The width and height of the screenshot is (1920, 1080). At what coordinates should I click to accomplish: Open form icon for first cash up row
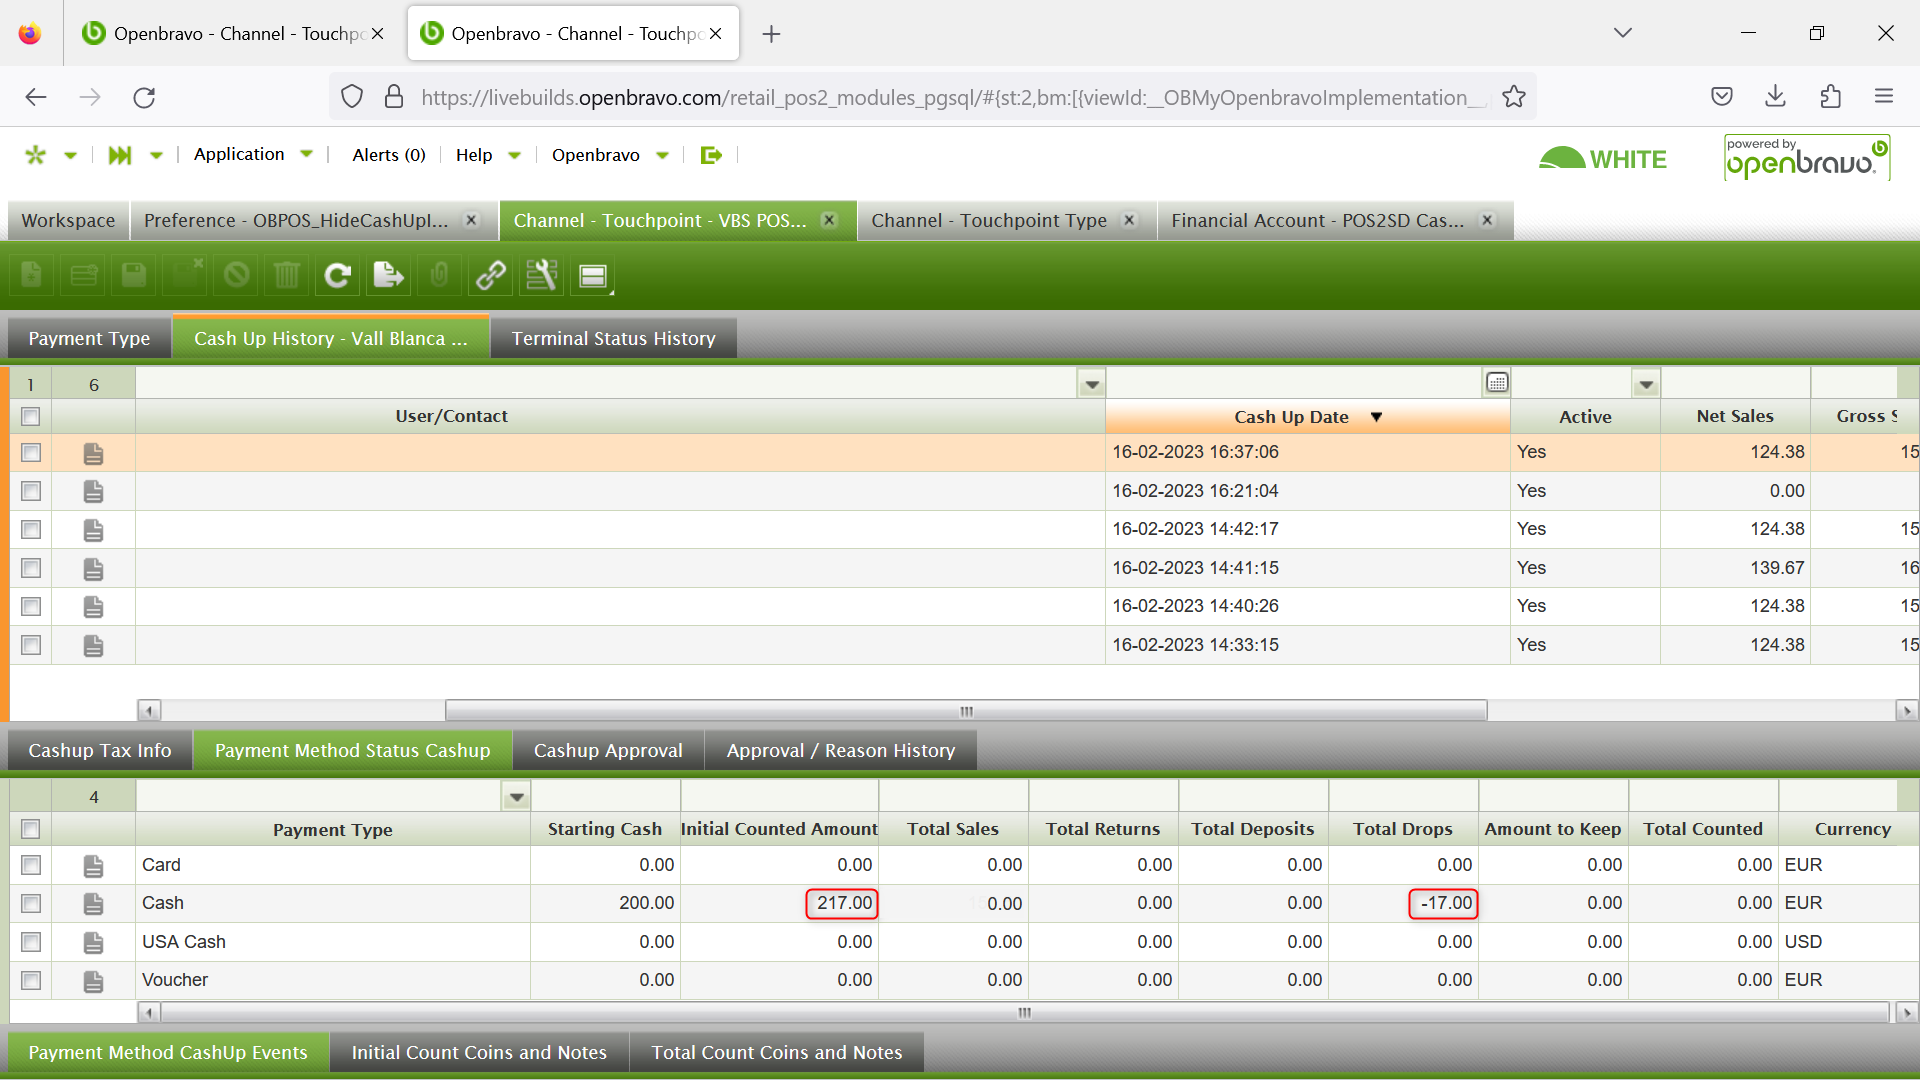pos(93,454)
